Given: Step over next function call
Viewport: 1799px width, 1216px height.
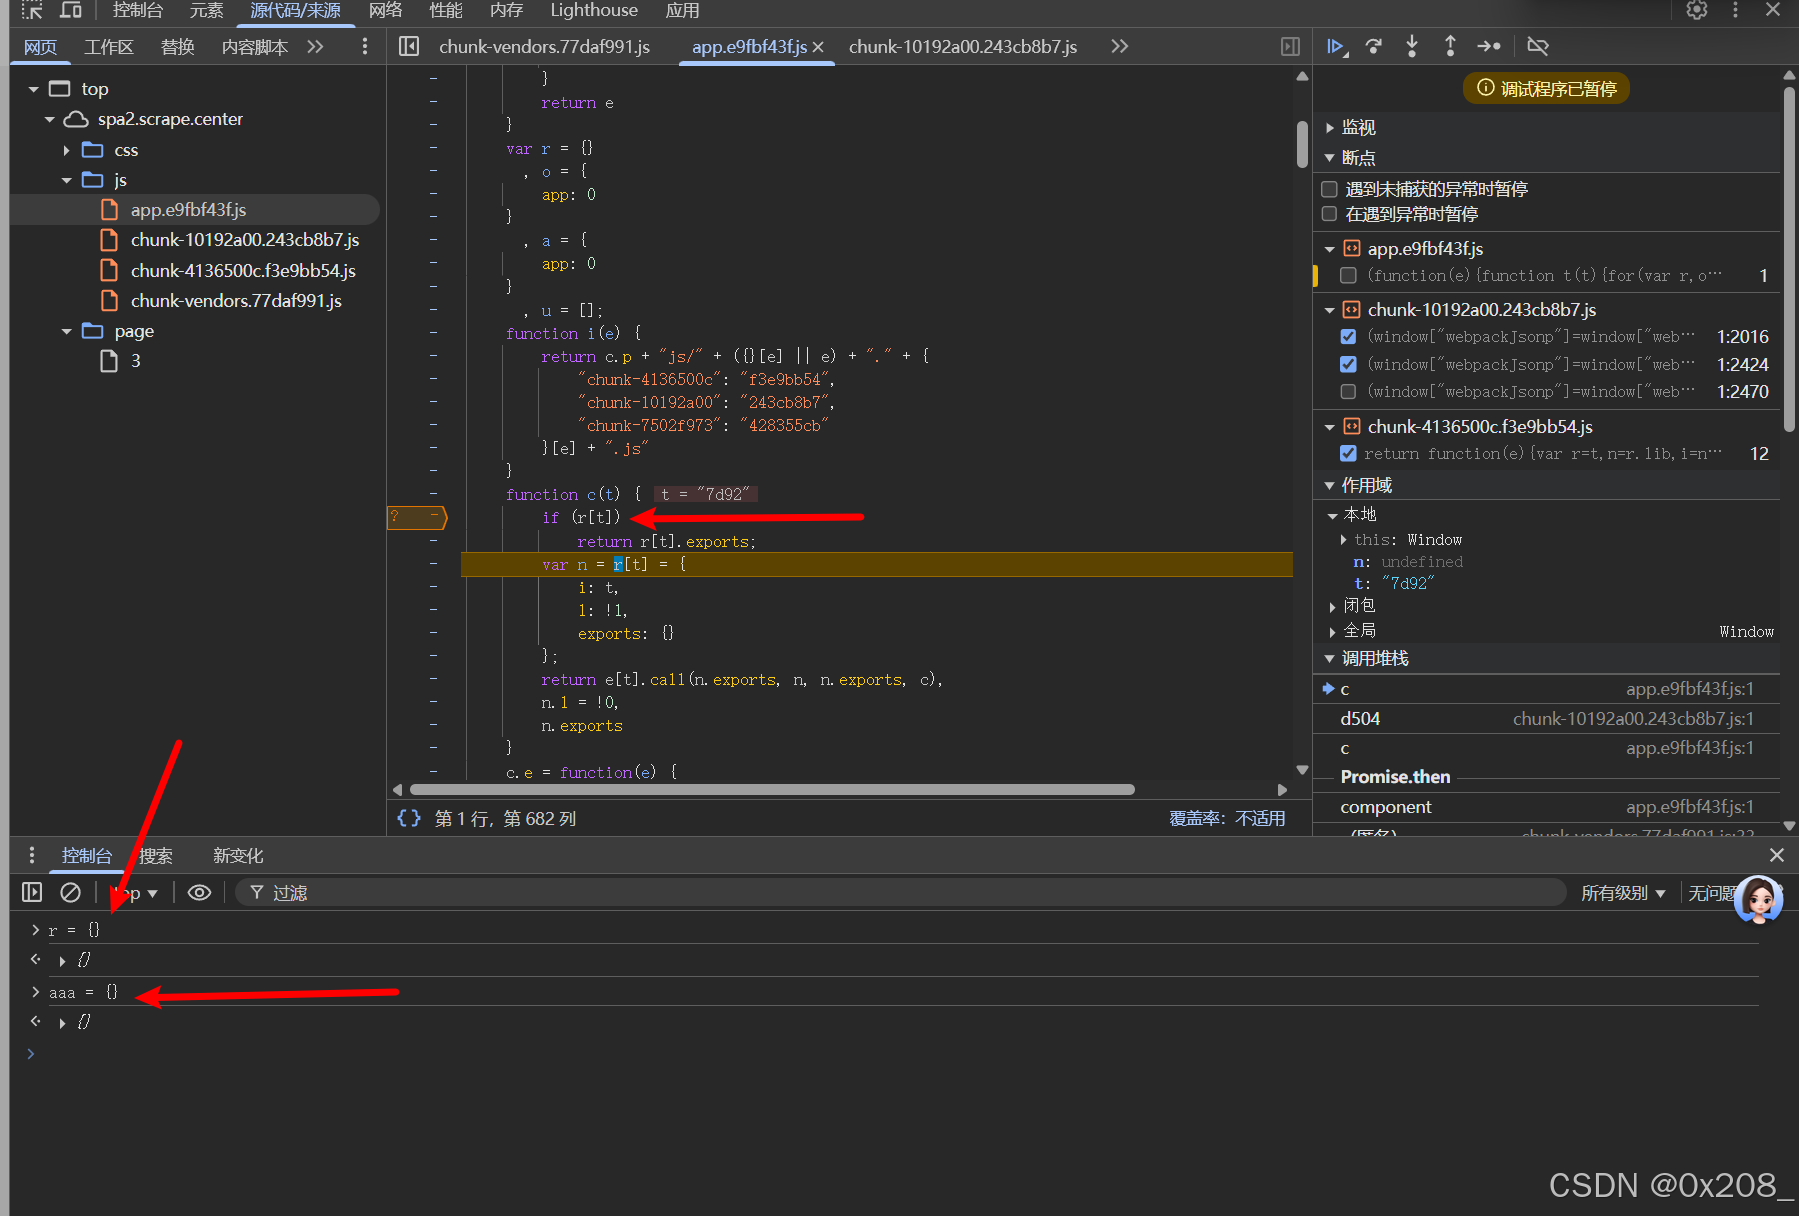Looking at the screenshot, I should (1374, 46).
